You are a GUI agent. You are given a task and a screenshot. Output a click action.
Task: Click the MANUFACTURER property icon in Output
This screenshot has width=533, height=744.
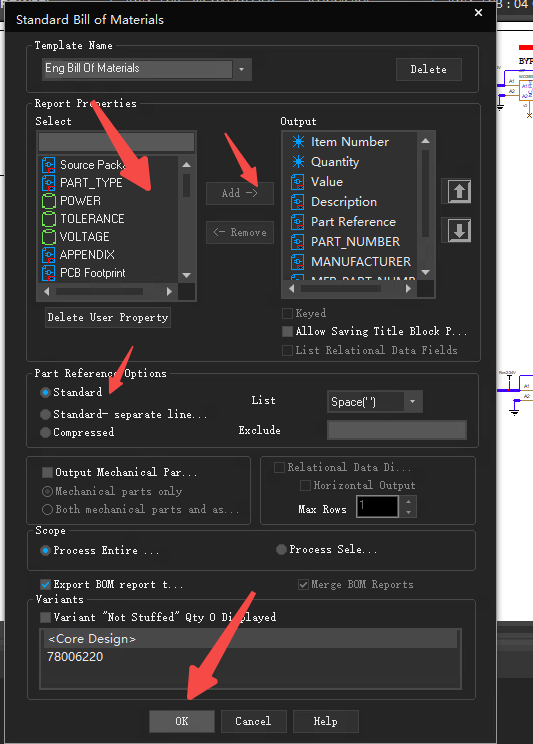(298, 261)
